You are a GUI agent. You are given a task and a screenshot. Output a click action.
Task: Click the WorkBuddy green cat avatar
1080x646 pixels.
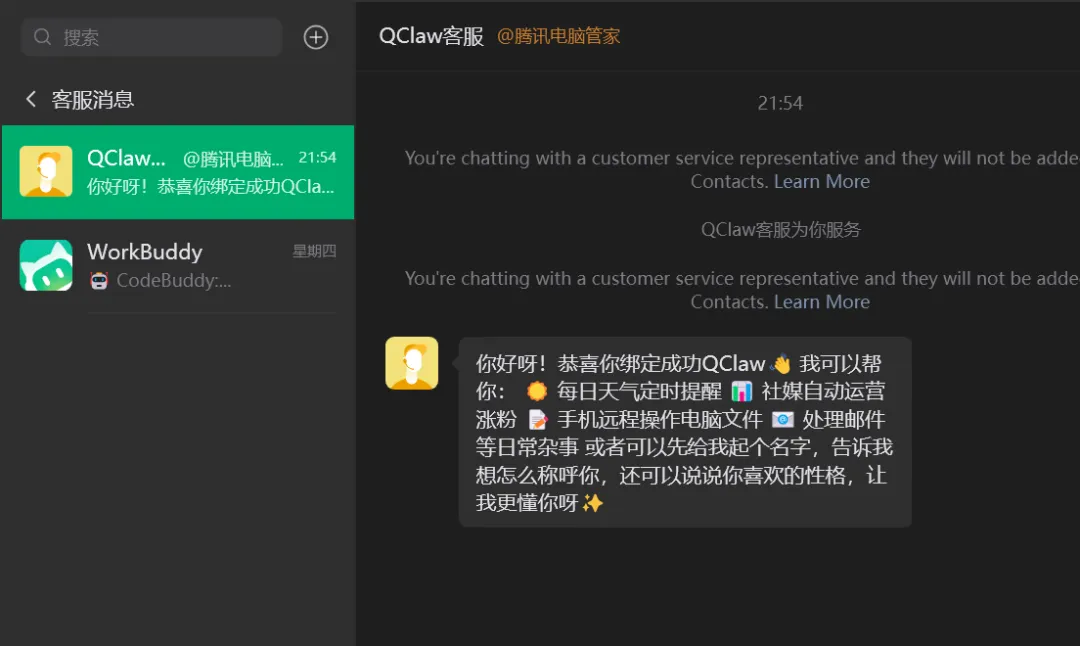[x=46, y=265]
